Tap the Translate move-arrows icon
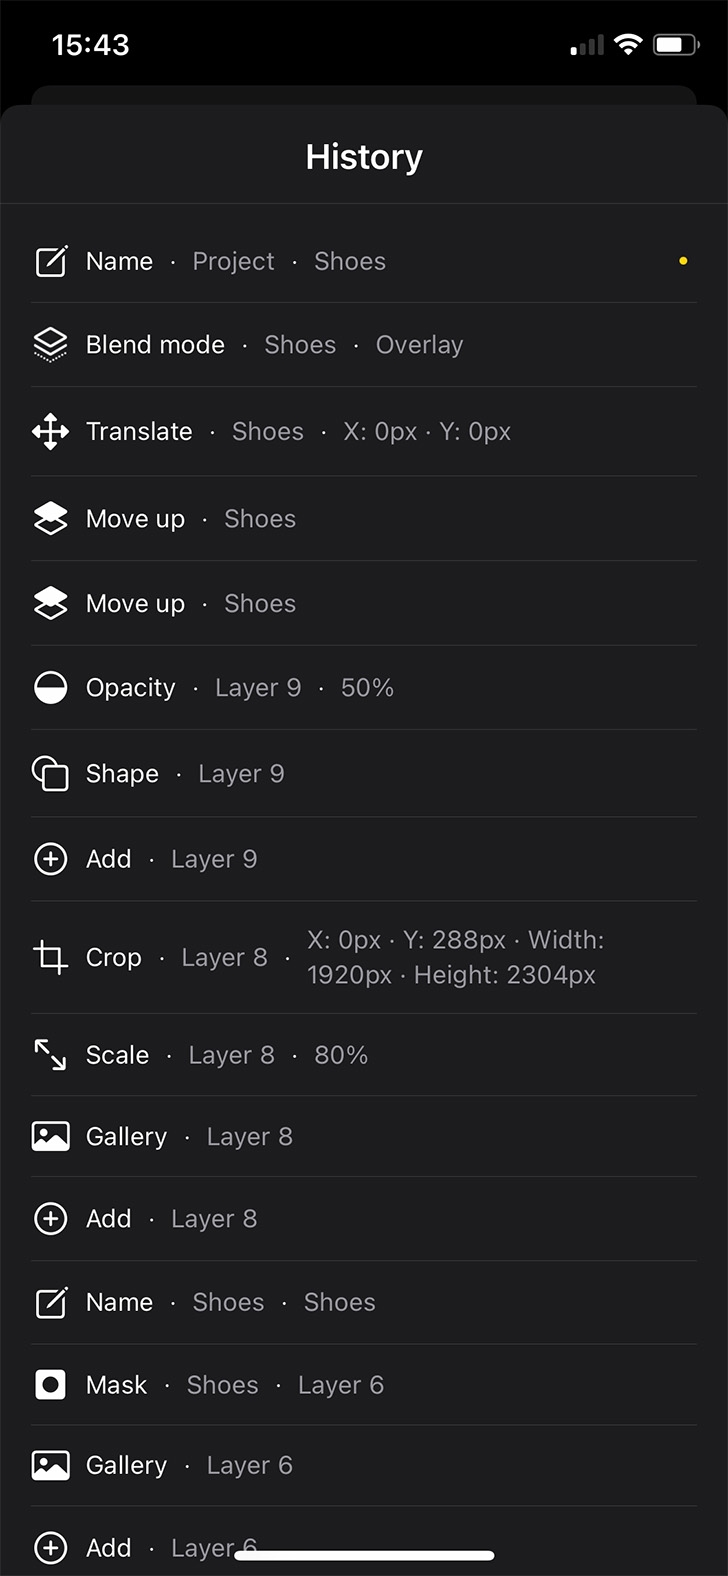Screen dimensions: 728x1576 coord(50,432)
